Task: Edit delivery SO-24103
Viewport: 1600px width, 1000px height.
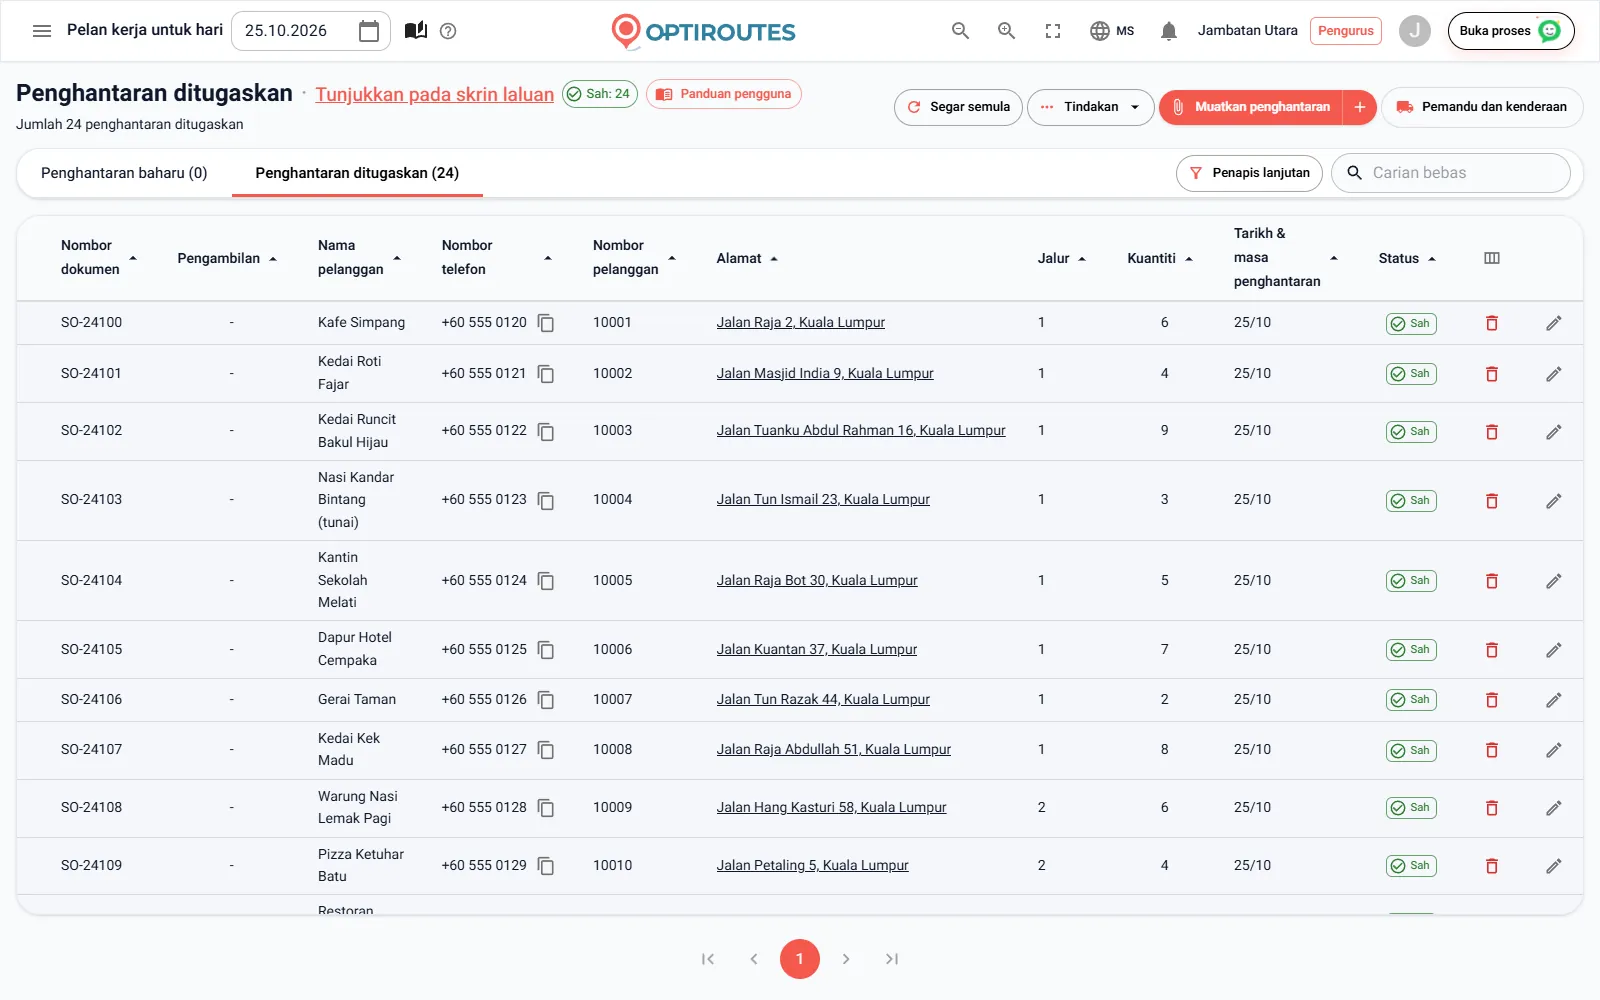Action: coord(1554,501)
